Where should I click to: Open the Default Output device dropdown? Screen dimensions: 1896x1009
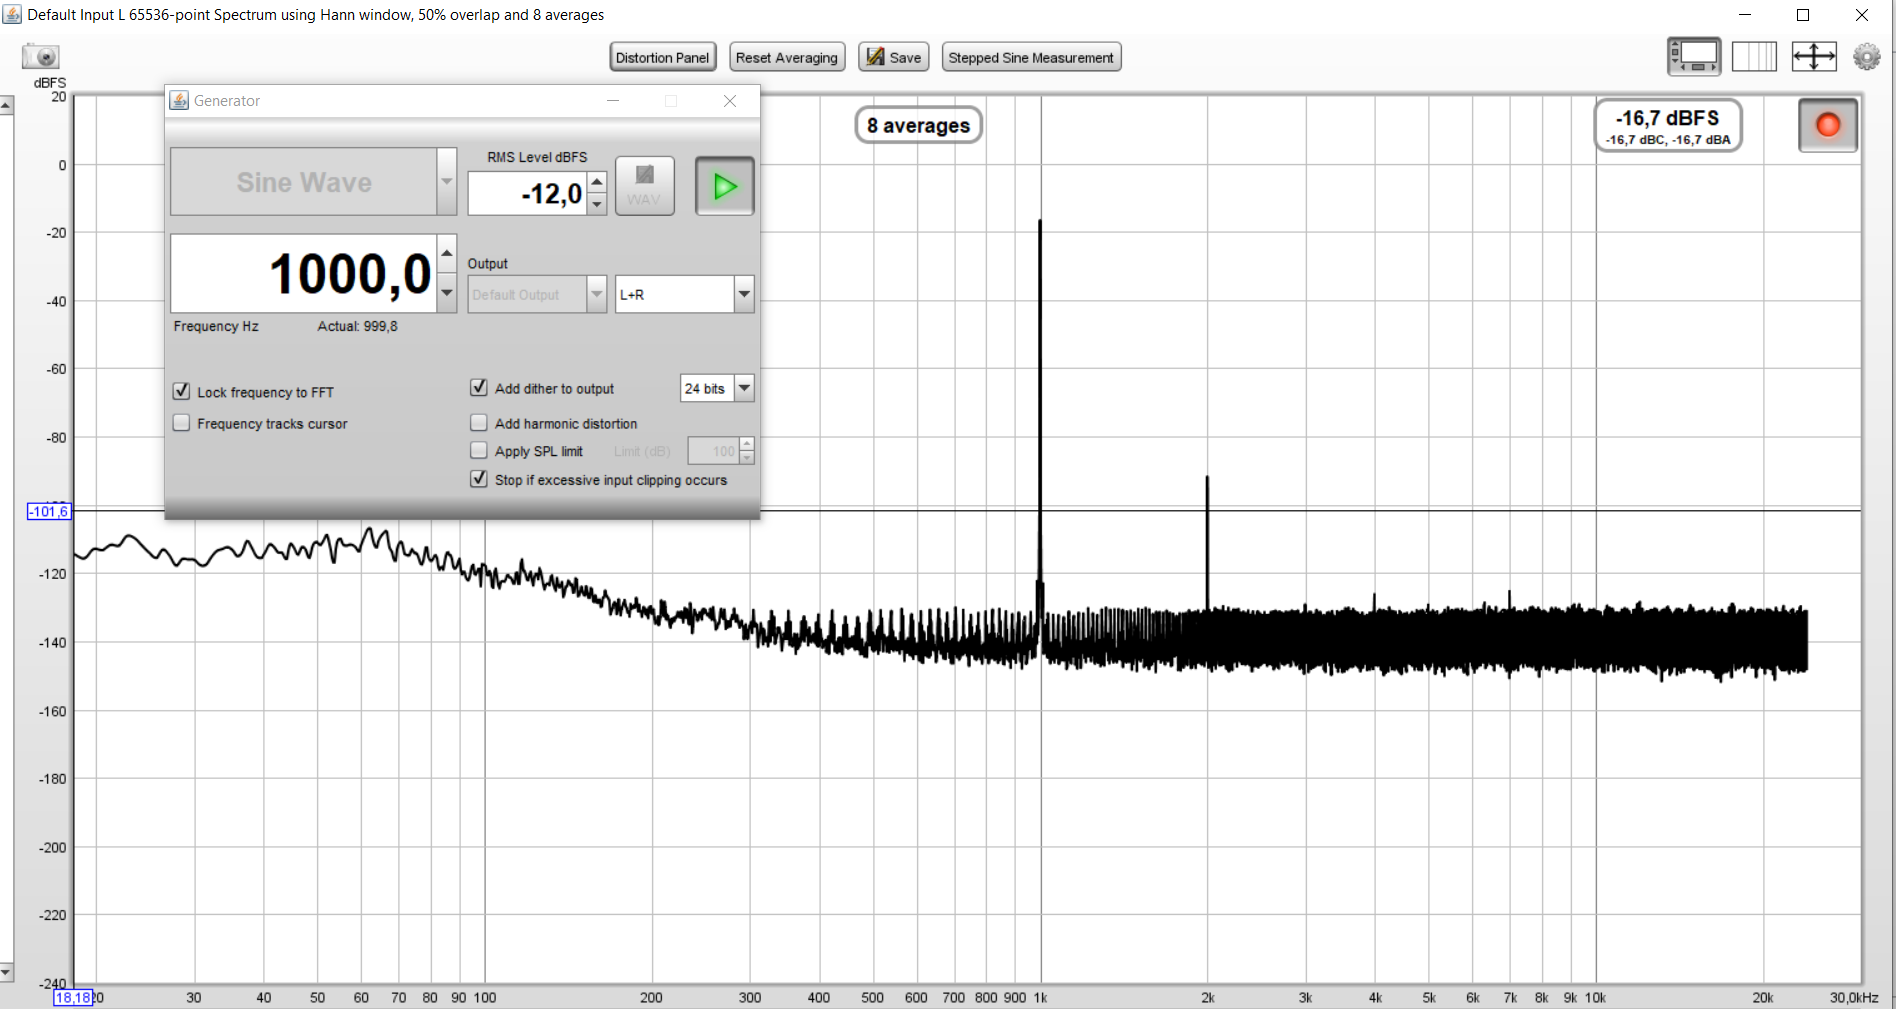point(597,294)
